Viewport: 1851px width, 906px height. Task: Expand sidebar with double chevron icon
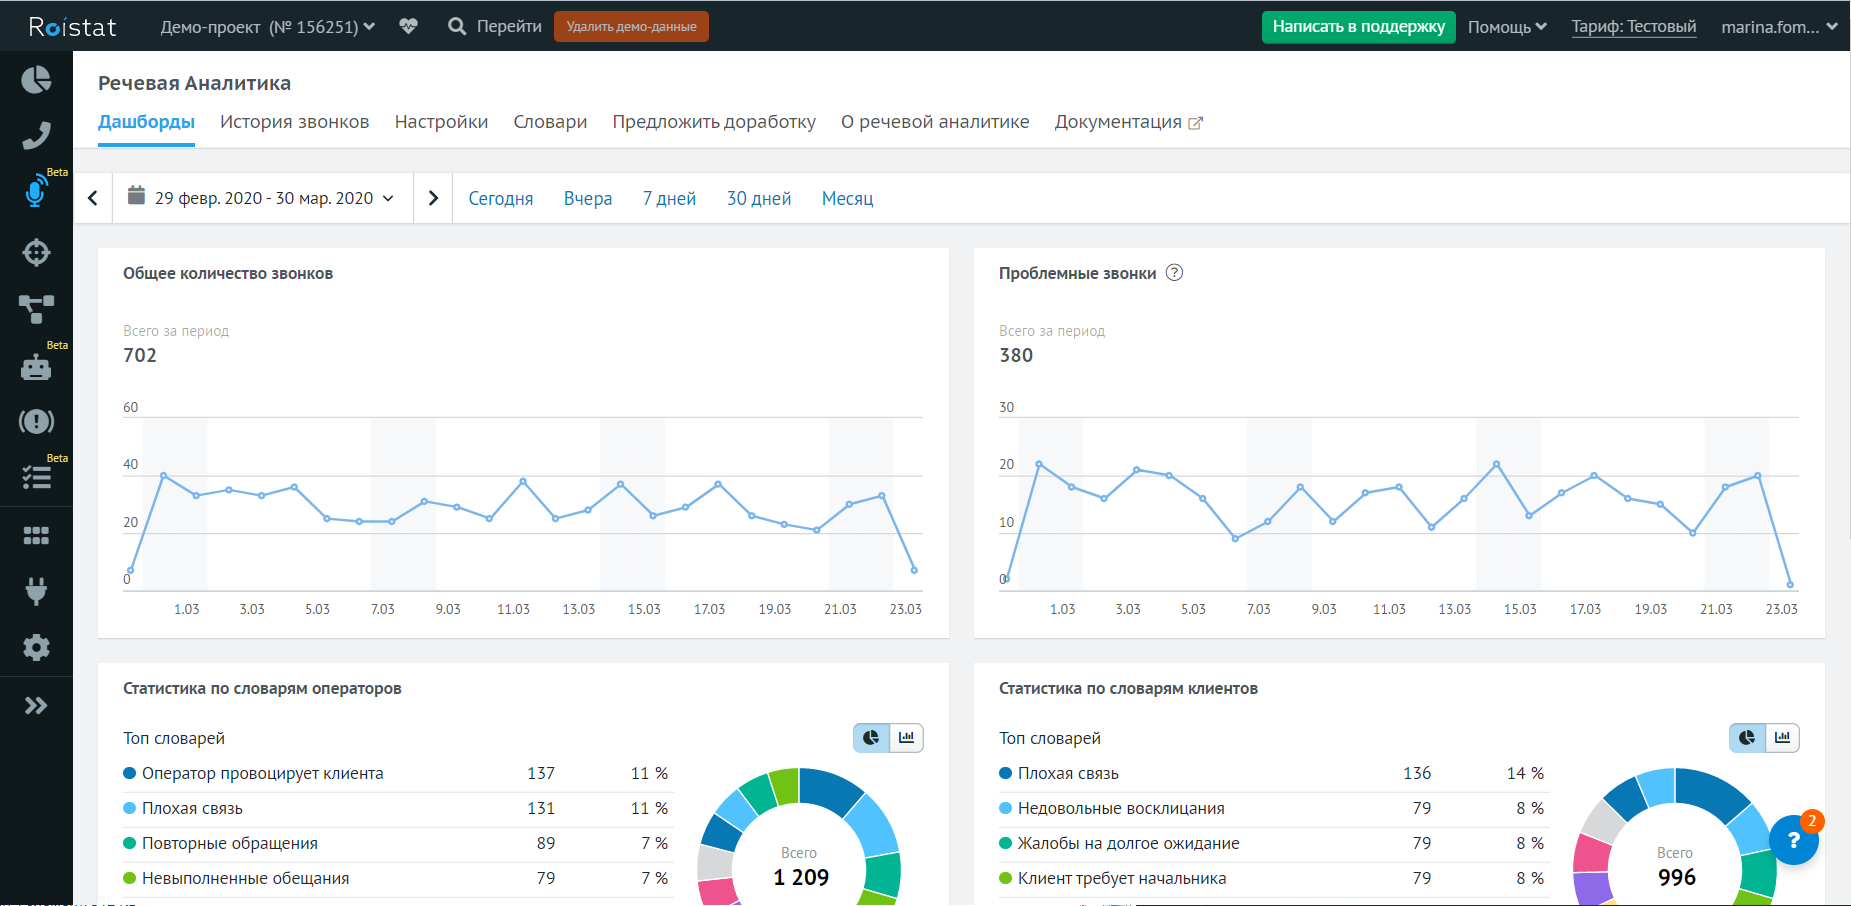pyautogui.click(x=36, y=706)
